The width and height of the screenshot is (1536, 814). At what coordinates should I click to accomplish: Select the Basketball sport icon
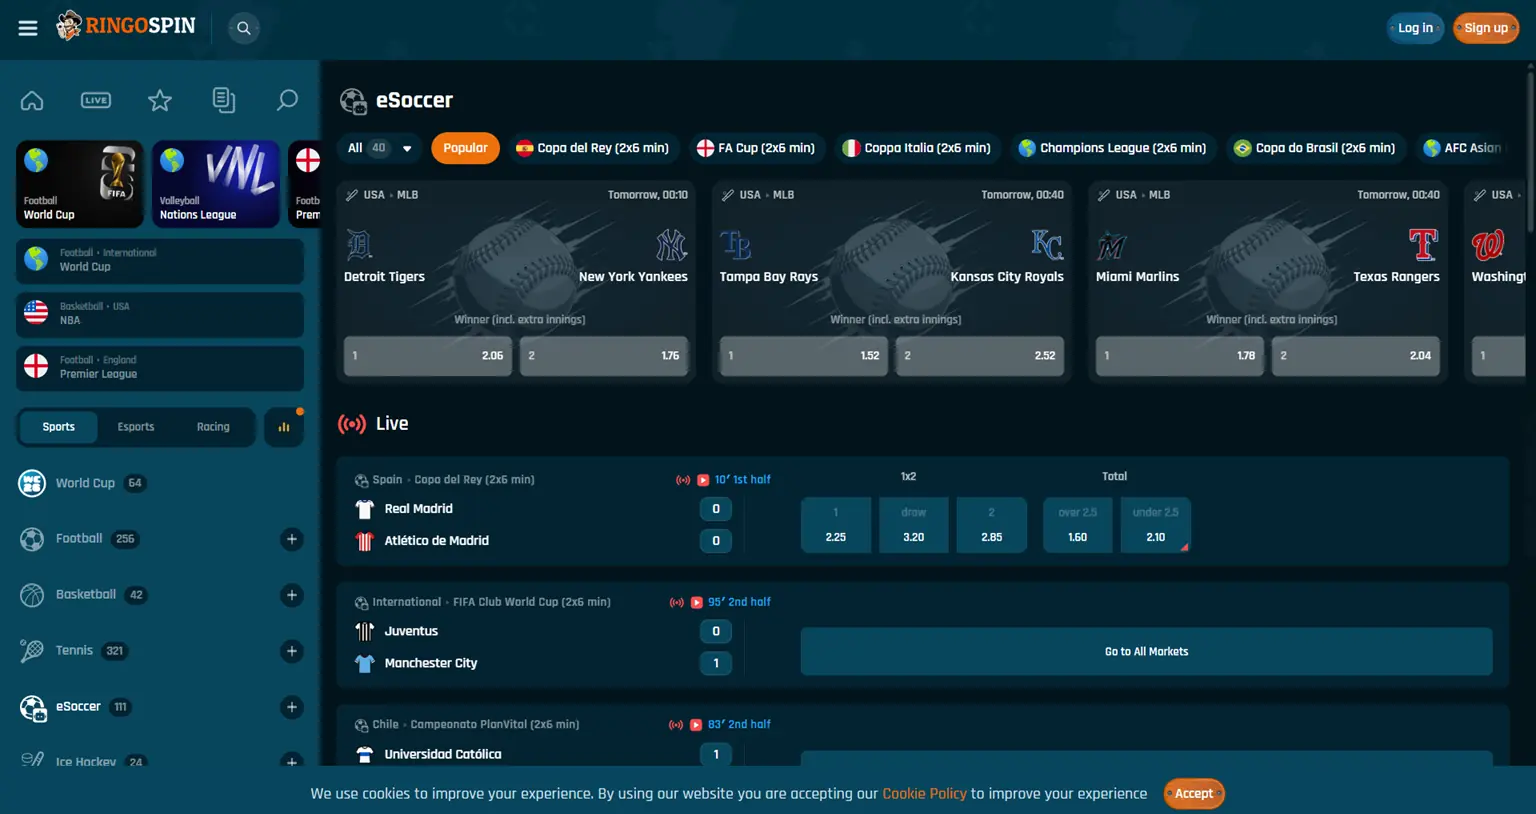(x=32, y=595)
